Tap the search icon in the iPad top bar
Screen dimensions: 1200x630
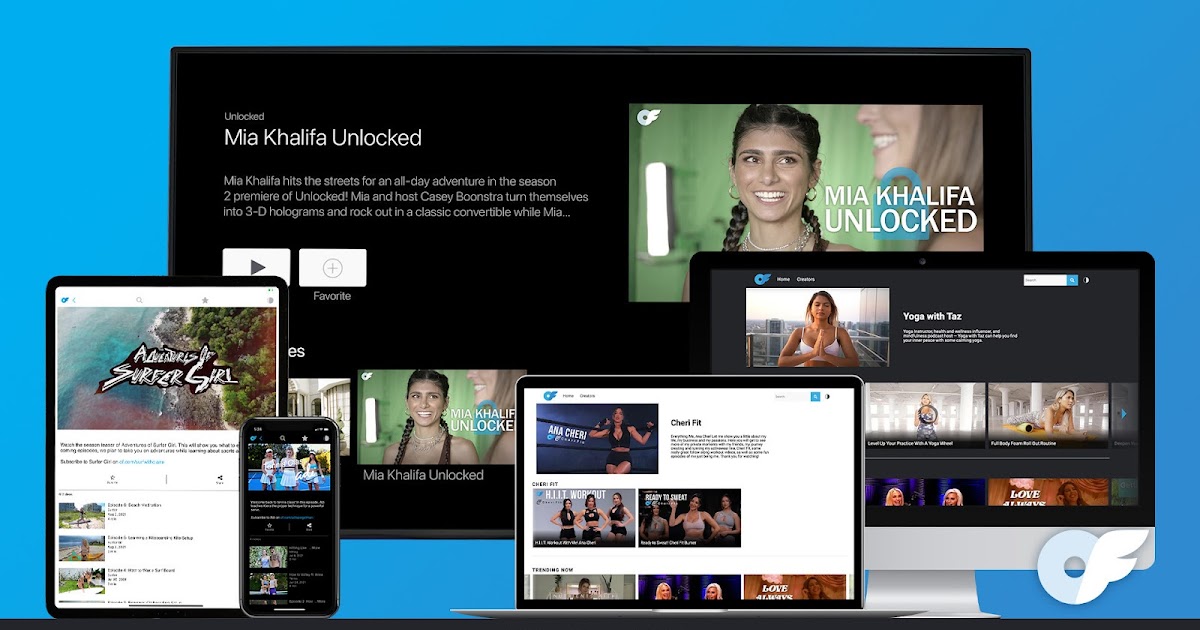click(x=139, y=300)
